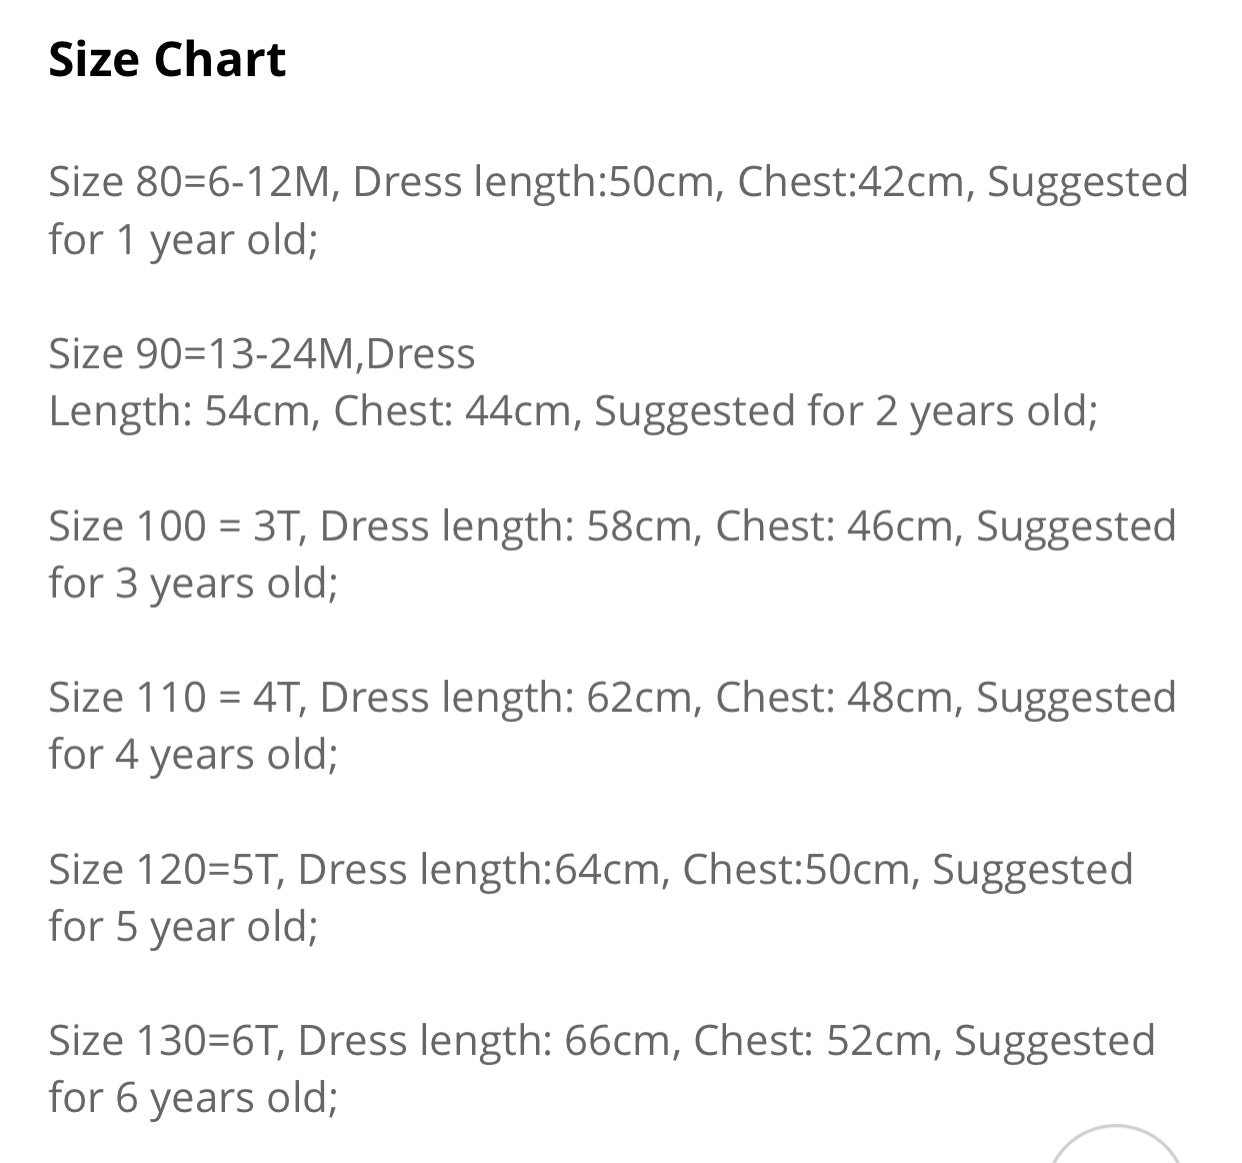Tap the 'for 3 years old;' text
Image resolution: width=1242 pixels, height=1163 pixels.
click(193, 584)
